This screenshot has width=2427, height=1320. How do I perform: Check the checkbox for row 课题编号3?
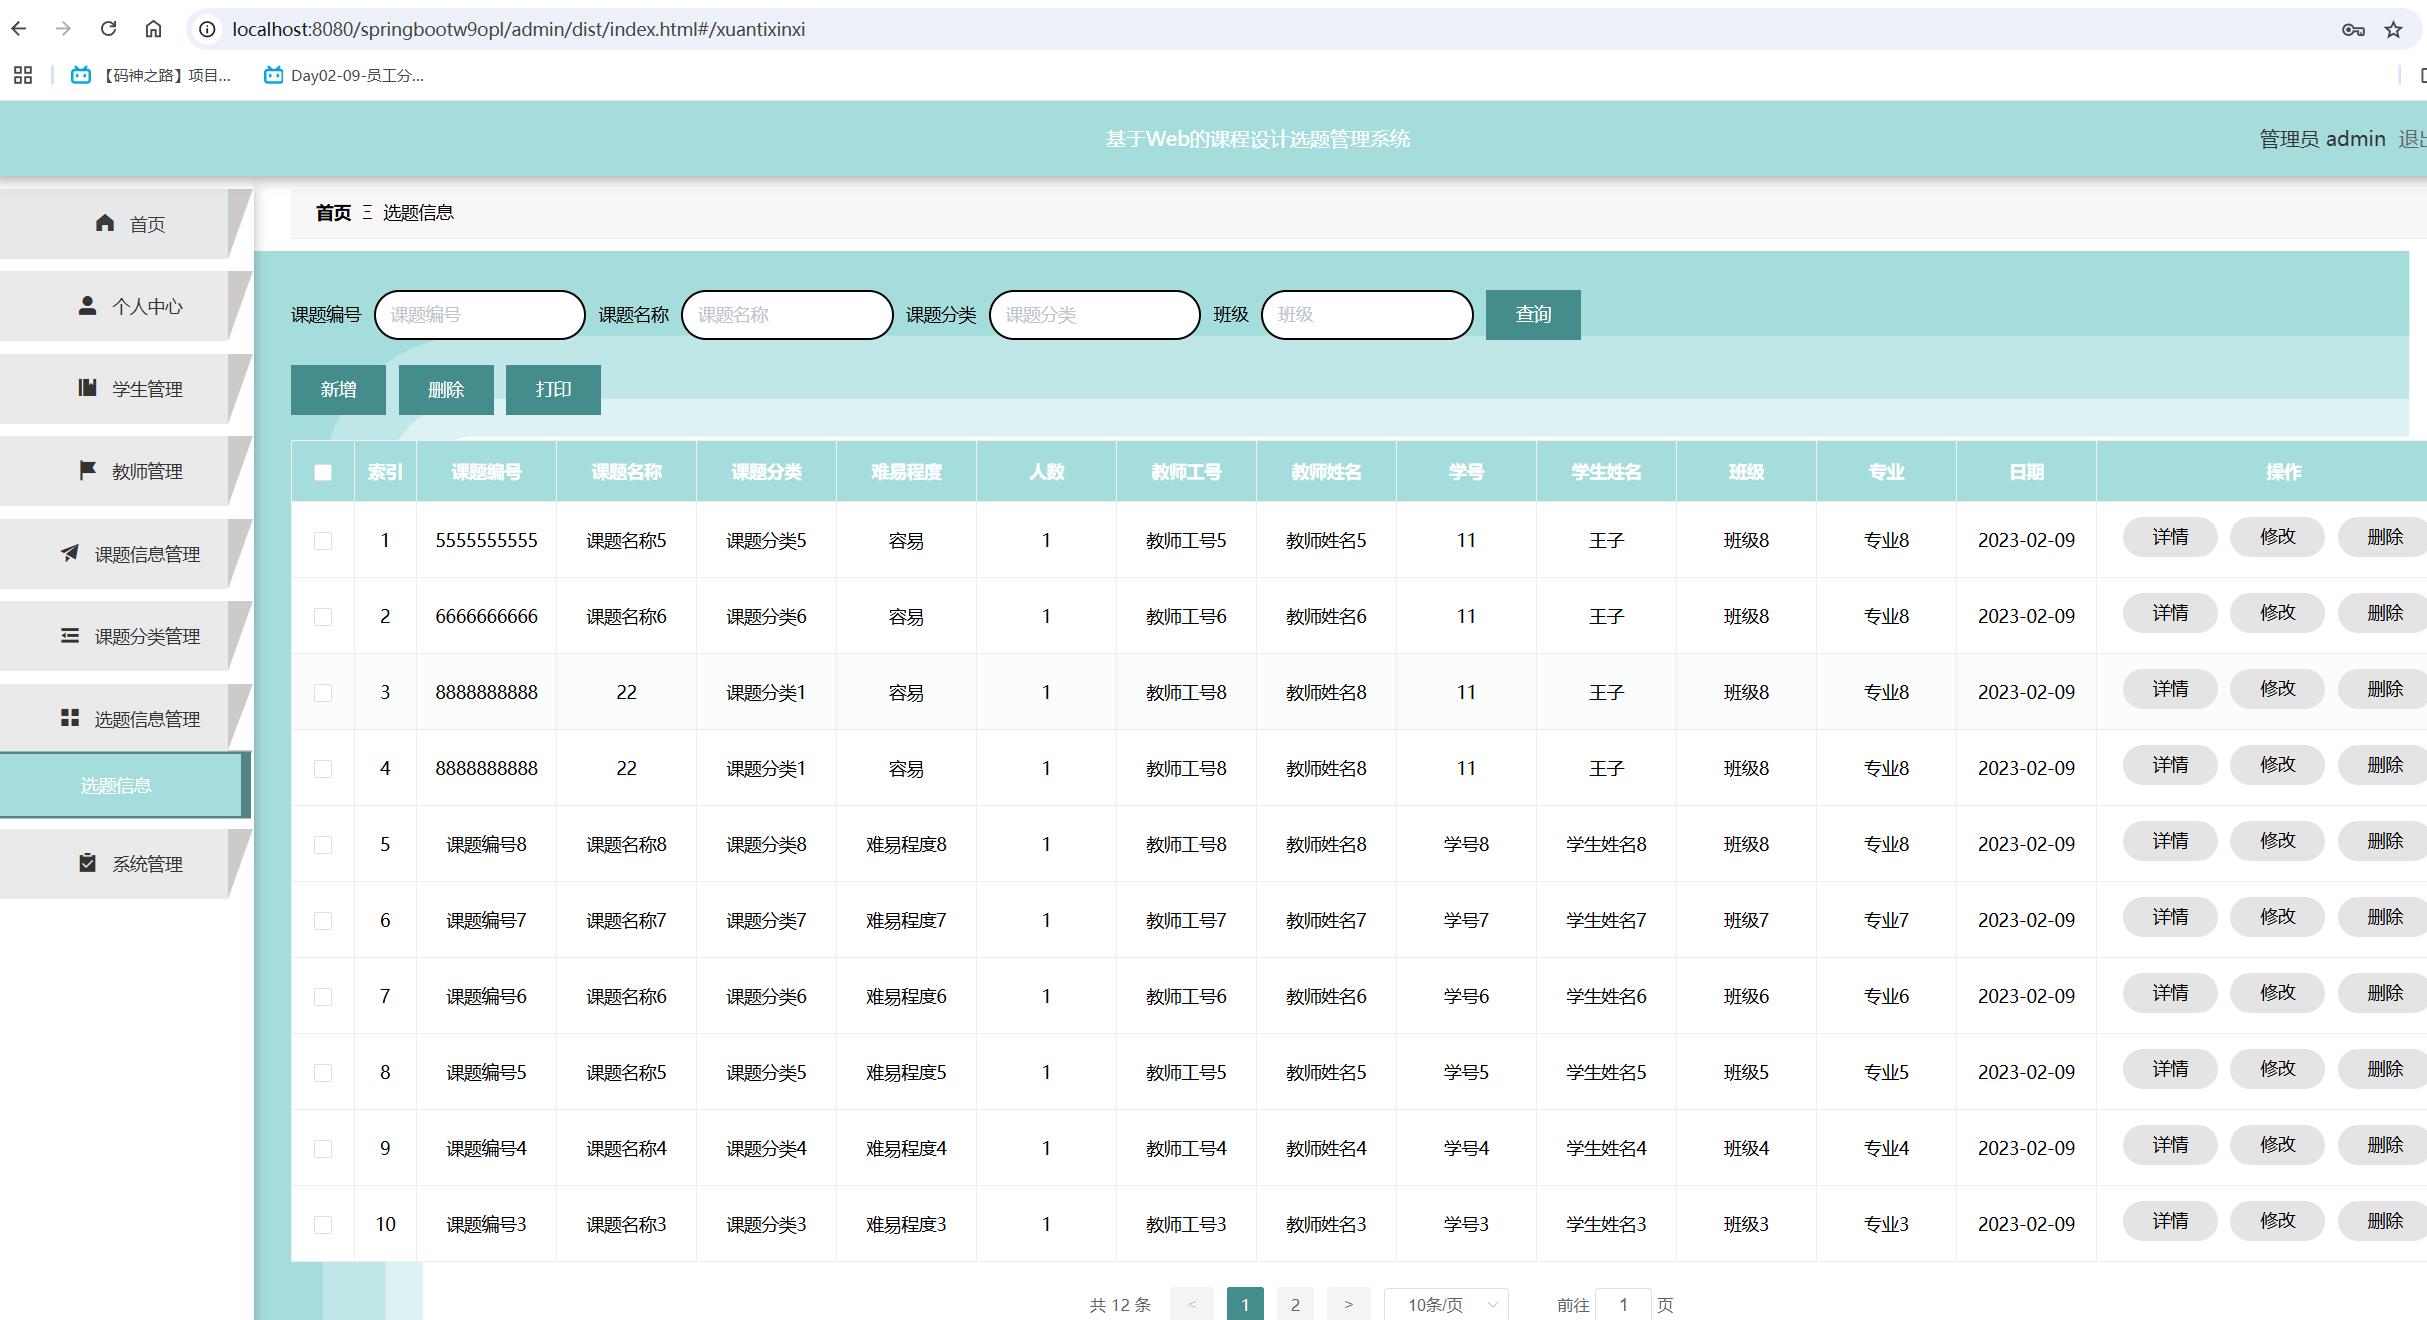click(323, 1224)
